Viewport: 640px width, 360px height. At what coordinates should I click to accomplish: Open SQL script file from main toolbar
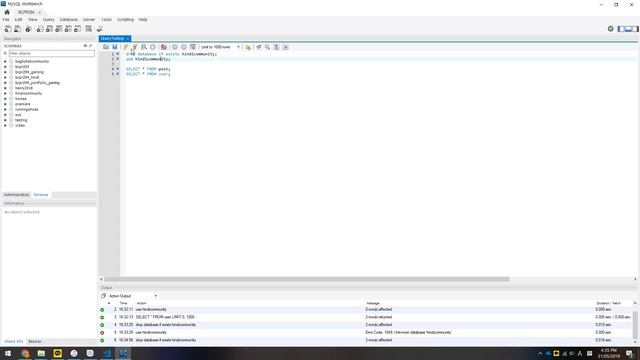coord(18,29)
